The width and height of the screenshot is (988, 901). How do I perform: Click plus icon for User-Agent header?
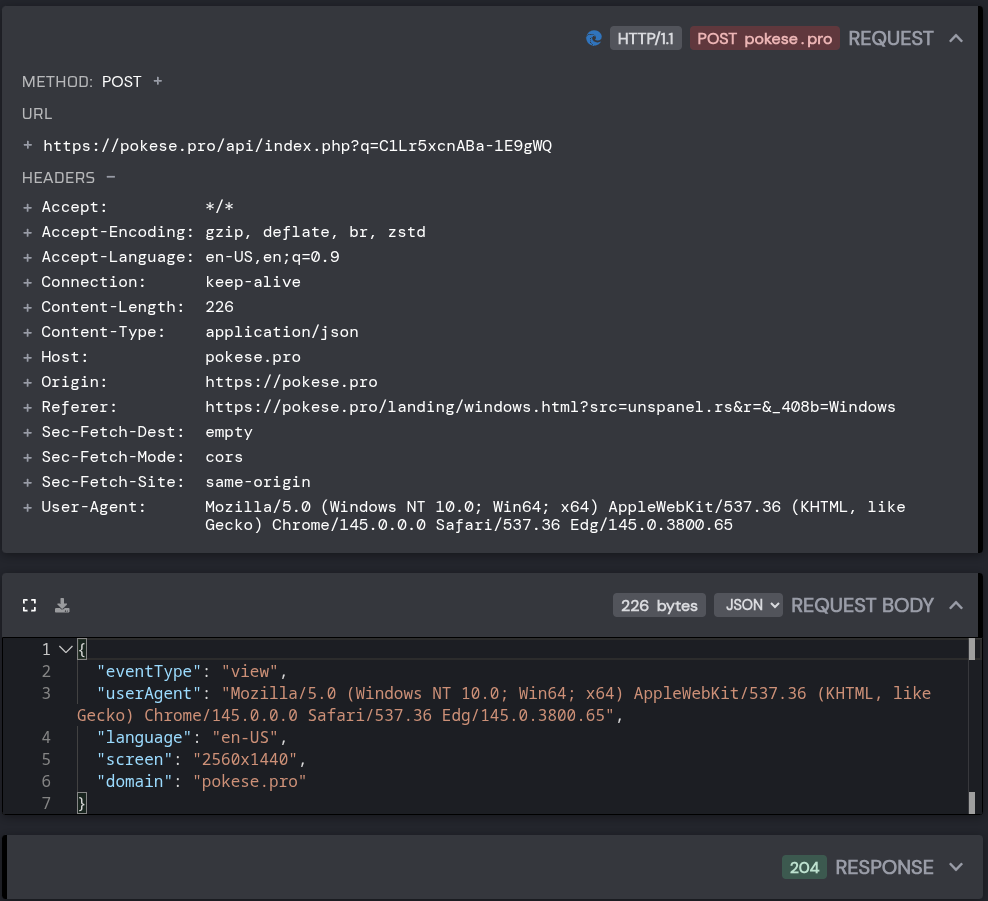(27, 507)
